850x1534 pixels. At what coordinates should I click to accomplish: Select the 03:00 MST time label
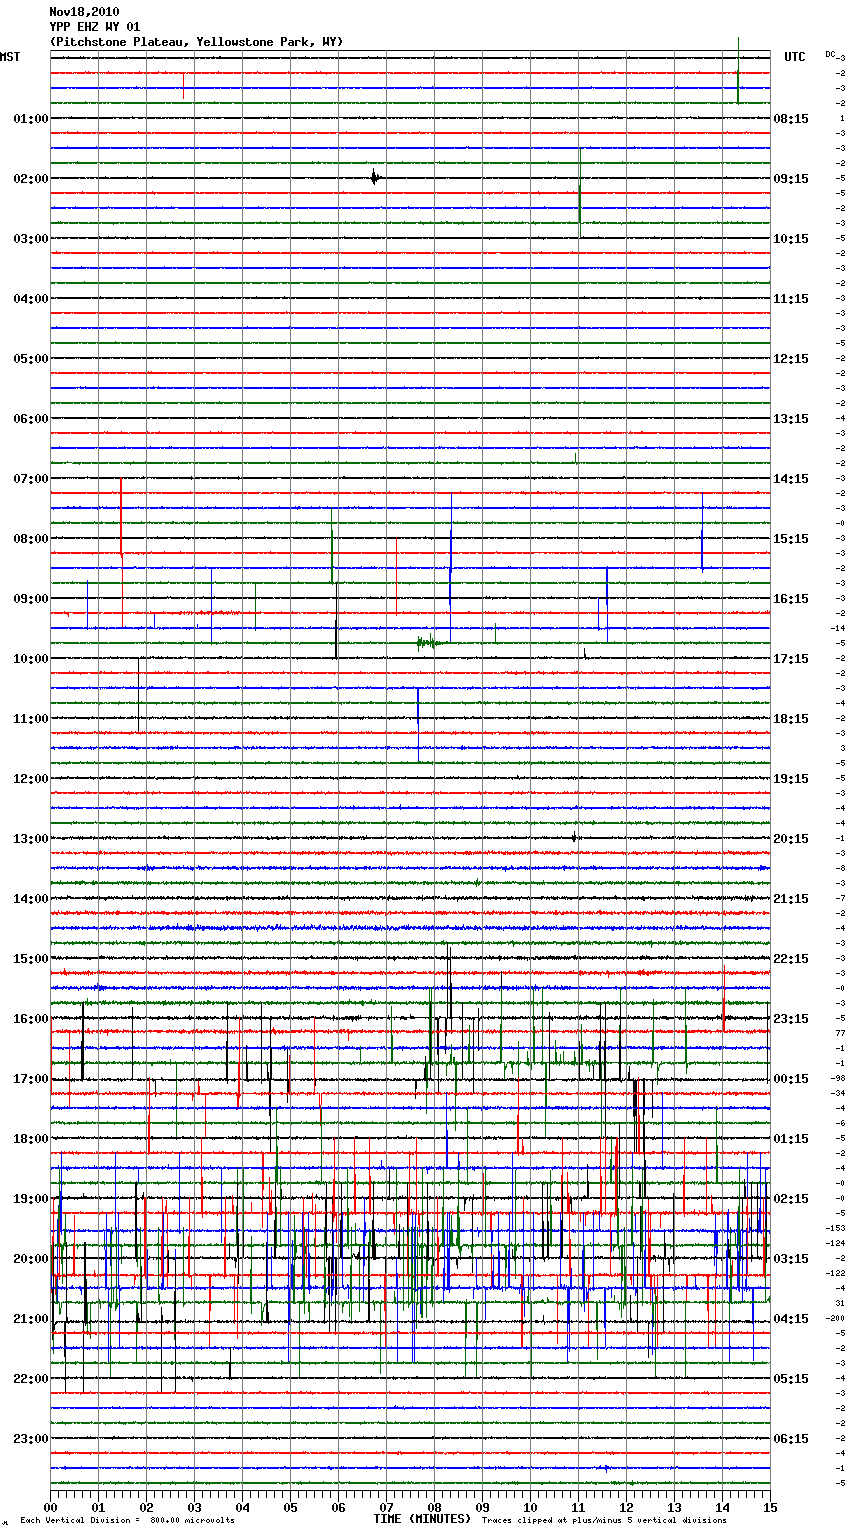pos(31,239)
